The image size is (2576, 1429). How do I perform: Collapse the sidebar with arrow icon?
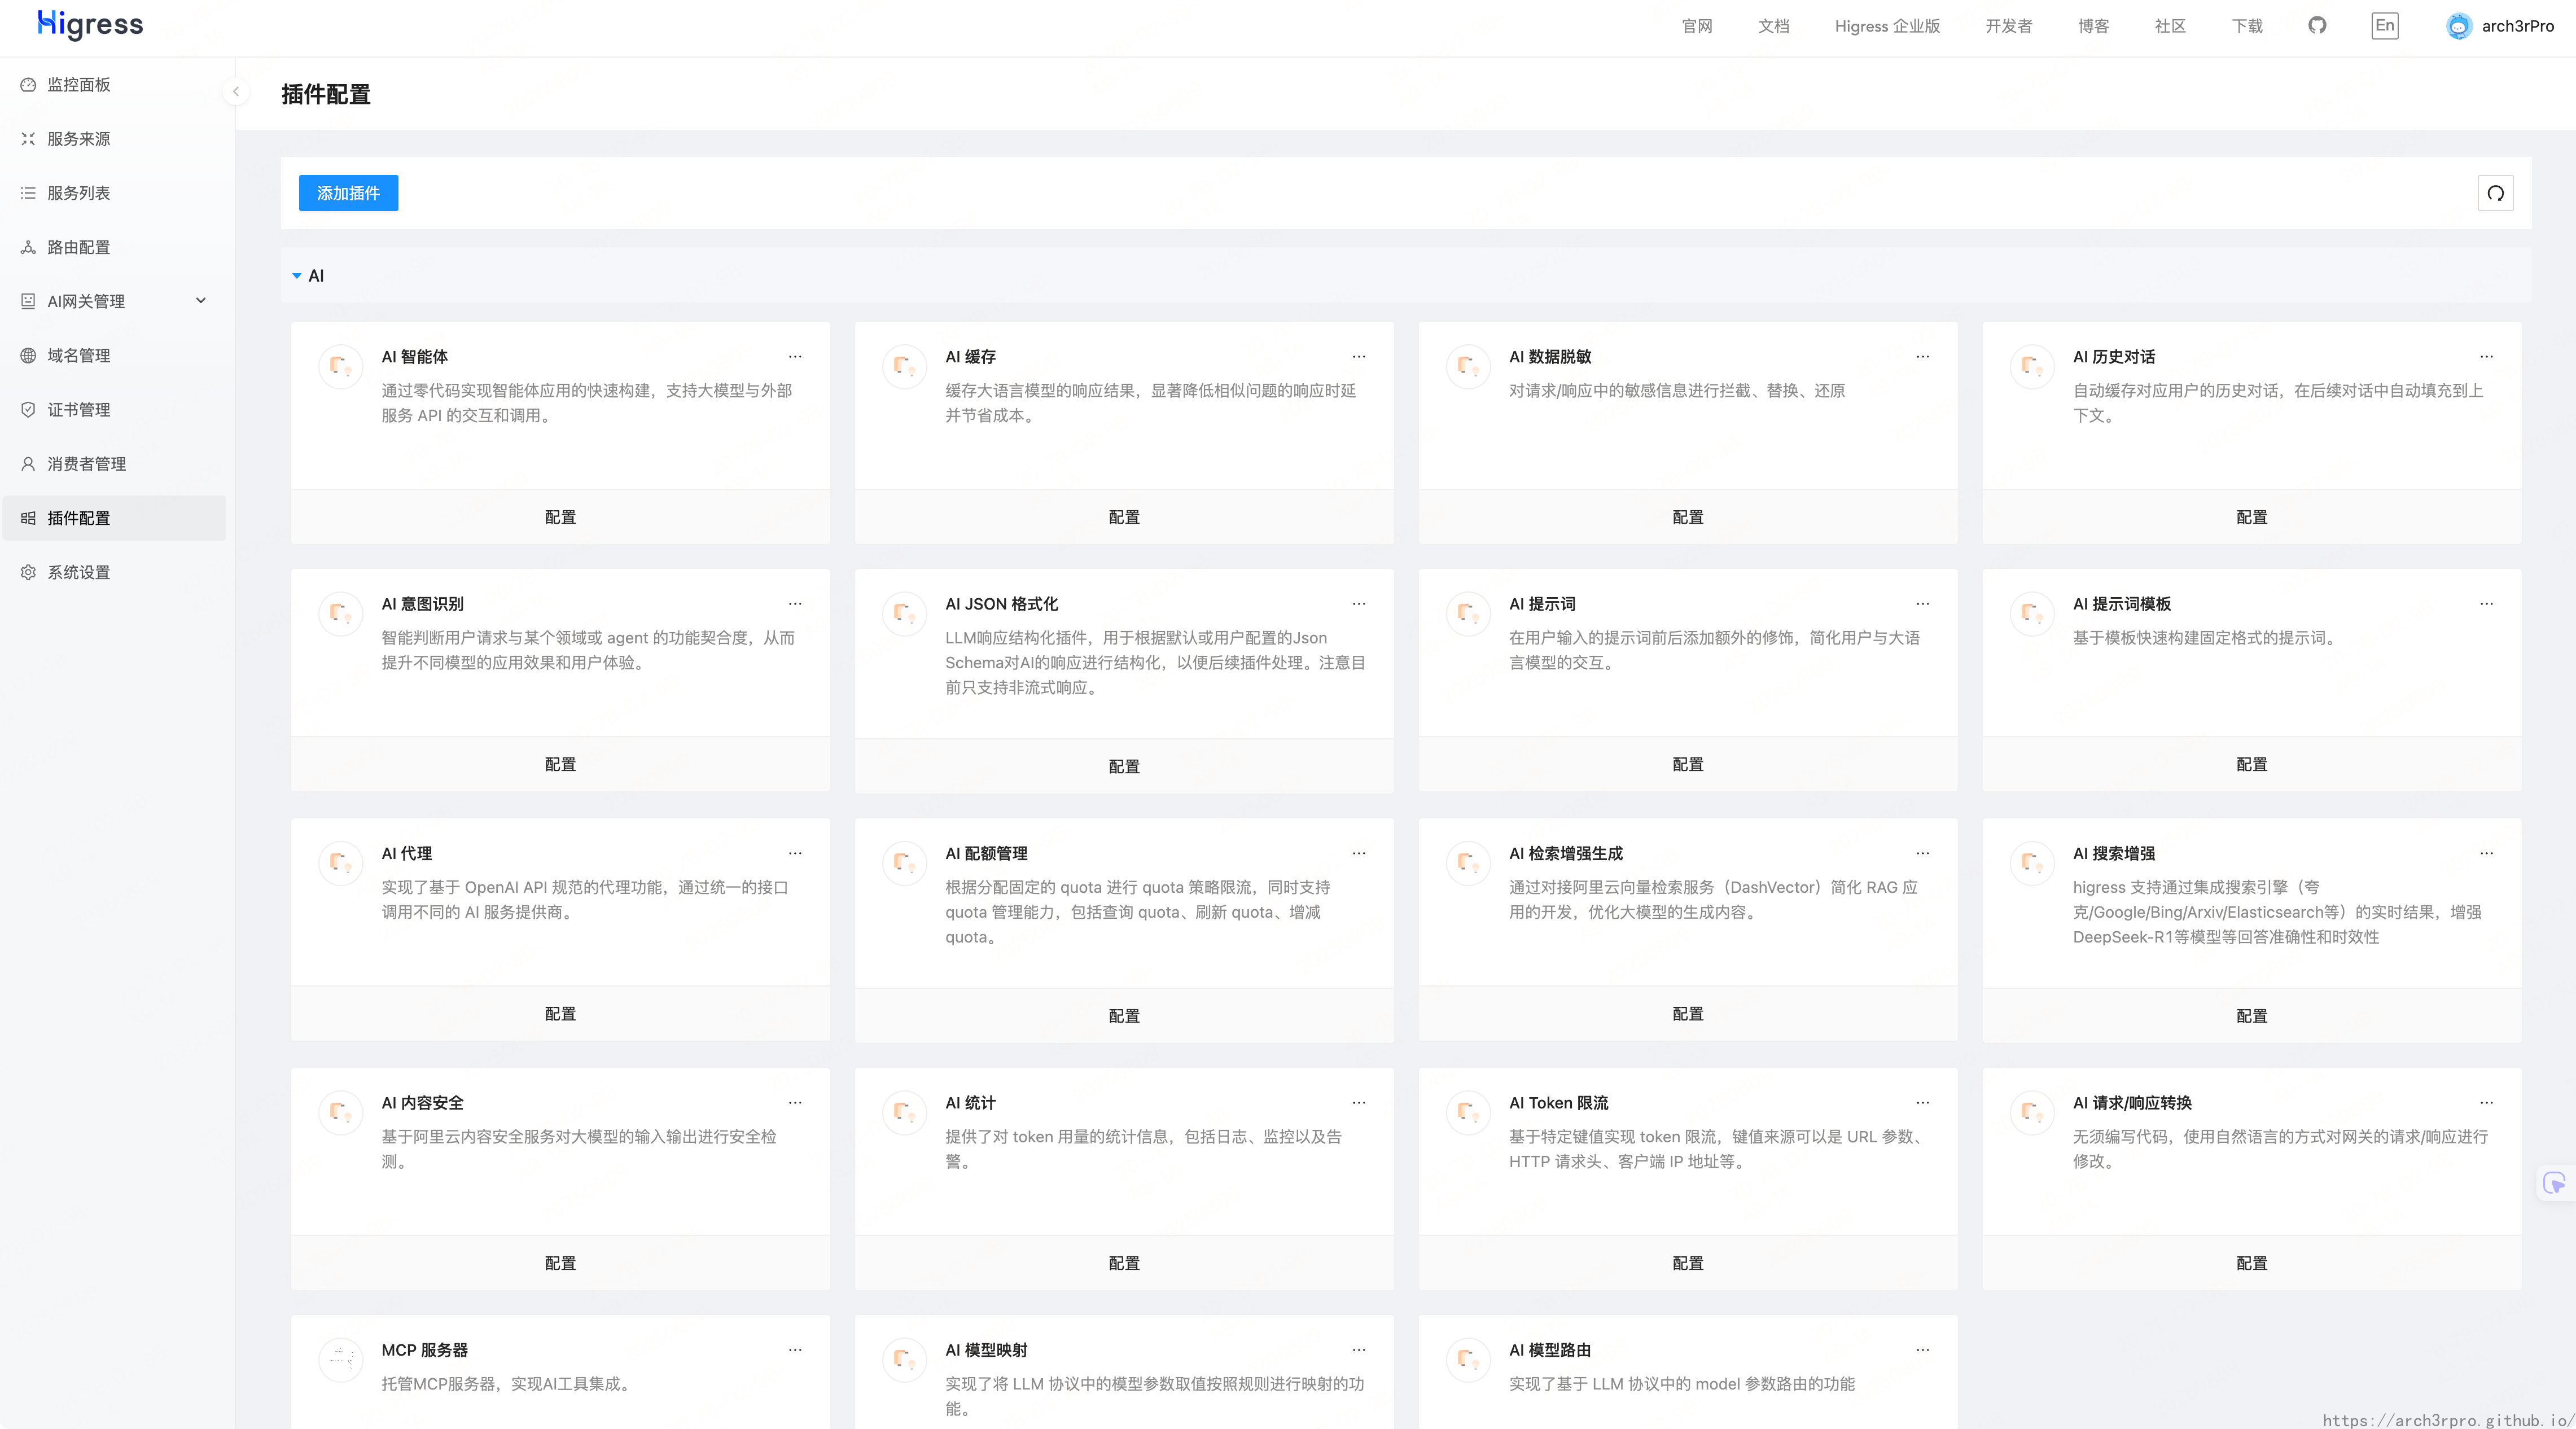236,92
